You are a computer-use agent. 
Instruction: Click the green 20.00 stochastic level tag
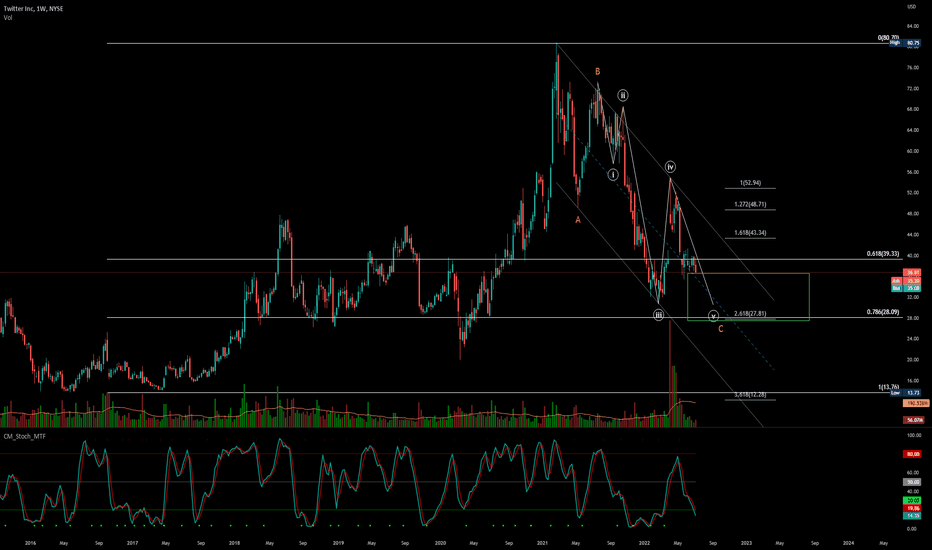912,501
